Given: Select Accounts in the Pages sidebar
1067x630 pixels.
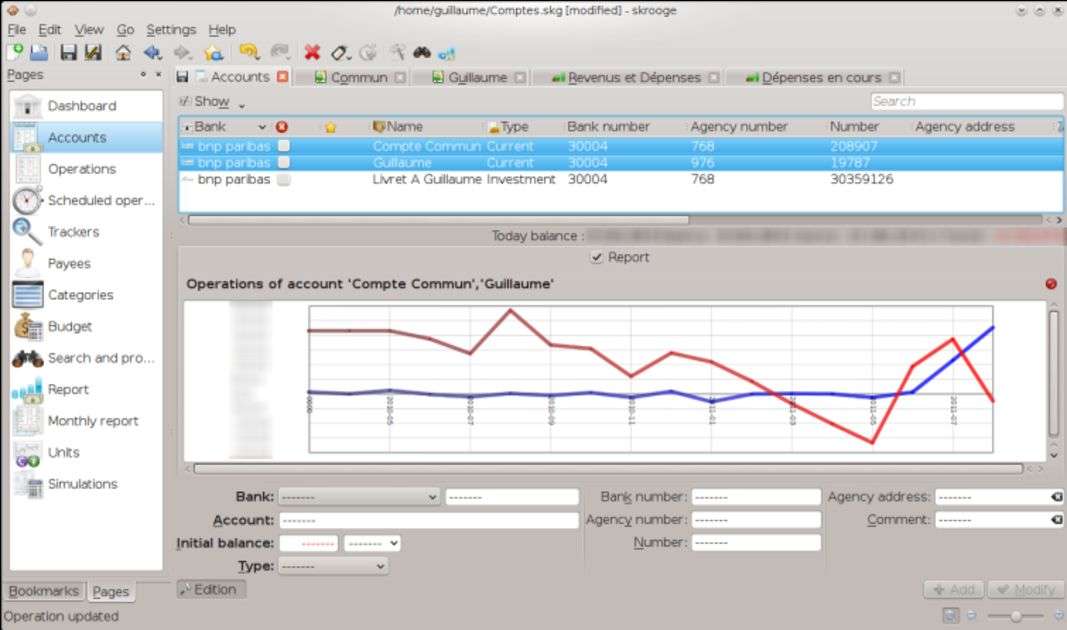Looking at the screenshot, I should (x=86, y=137).
